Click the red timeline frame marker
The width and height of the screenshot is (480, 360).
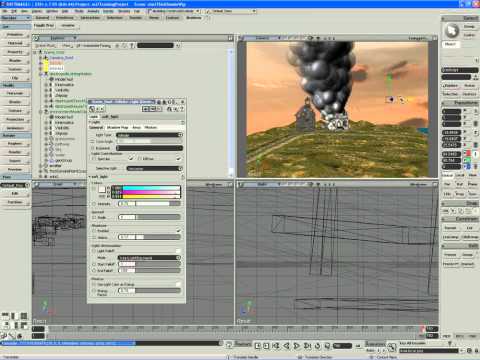(x=423, y=329)
